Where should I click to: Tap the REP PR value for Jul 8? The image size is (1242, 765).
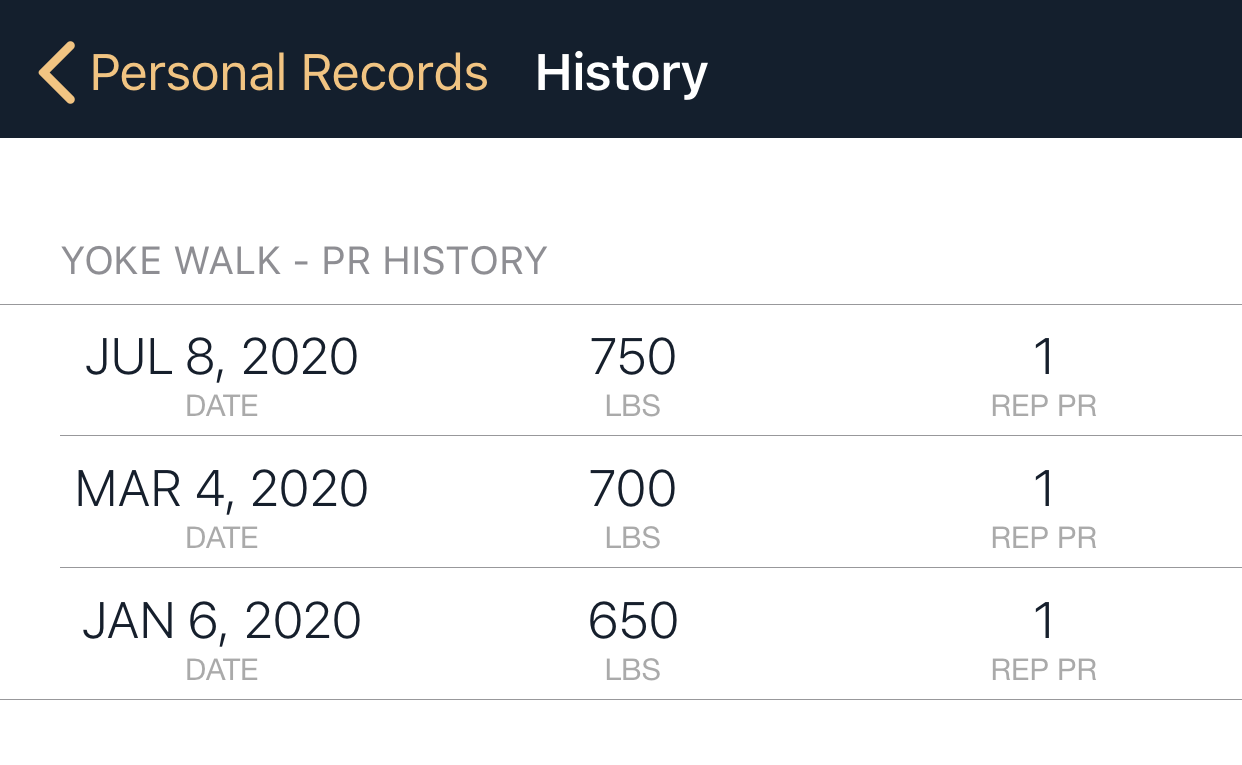1044,356
